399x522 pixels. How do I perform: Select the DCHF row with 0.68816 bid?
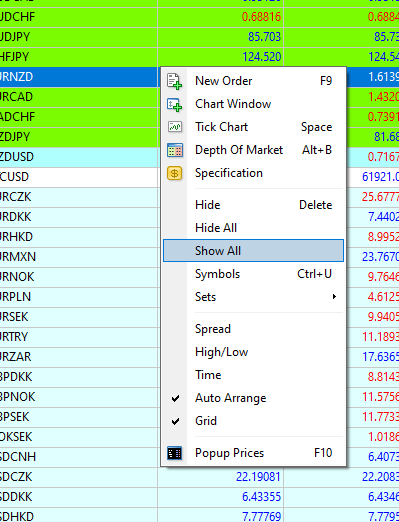tap(199, 17)
